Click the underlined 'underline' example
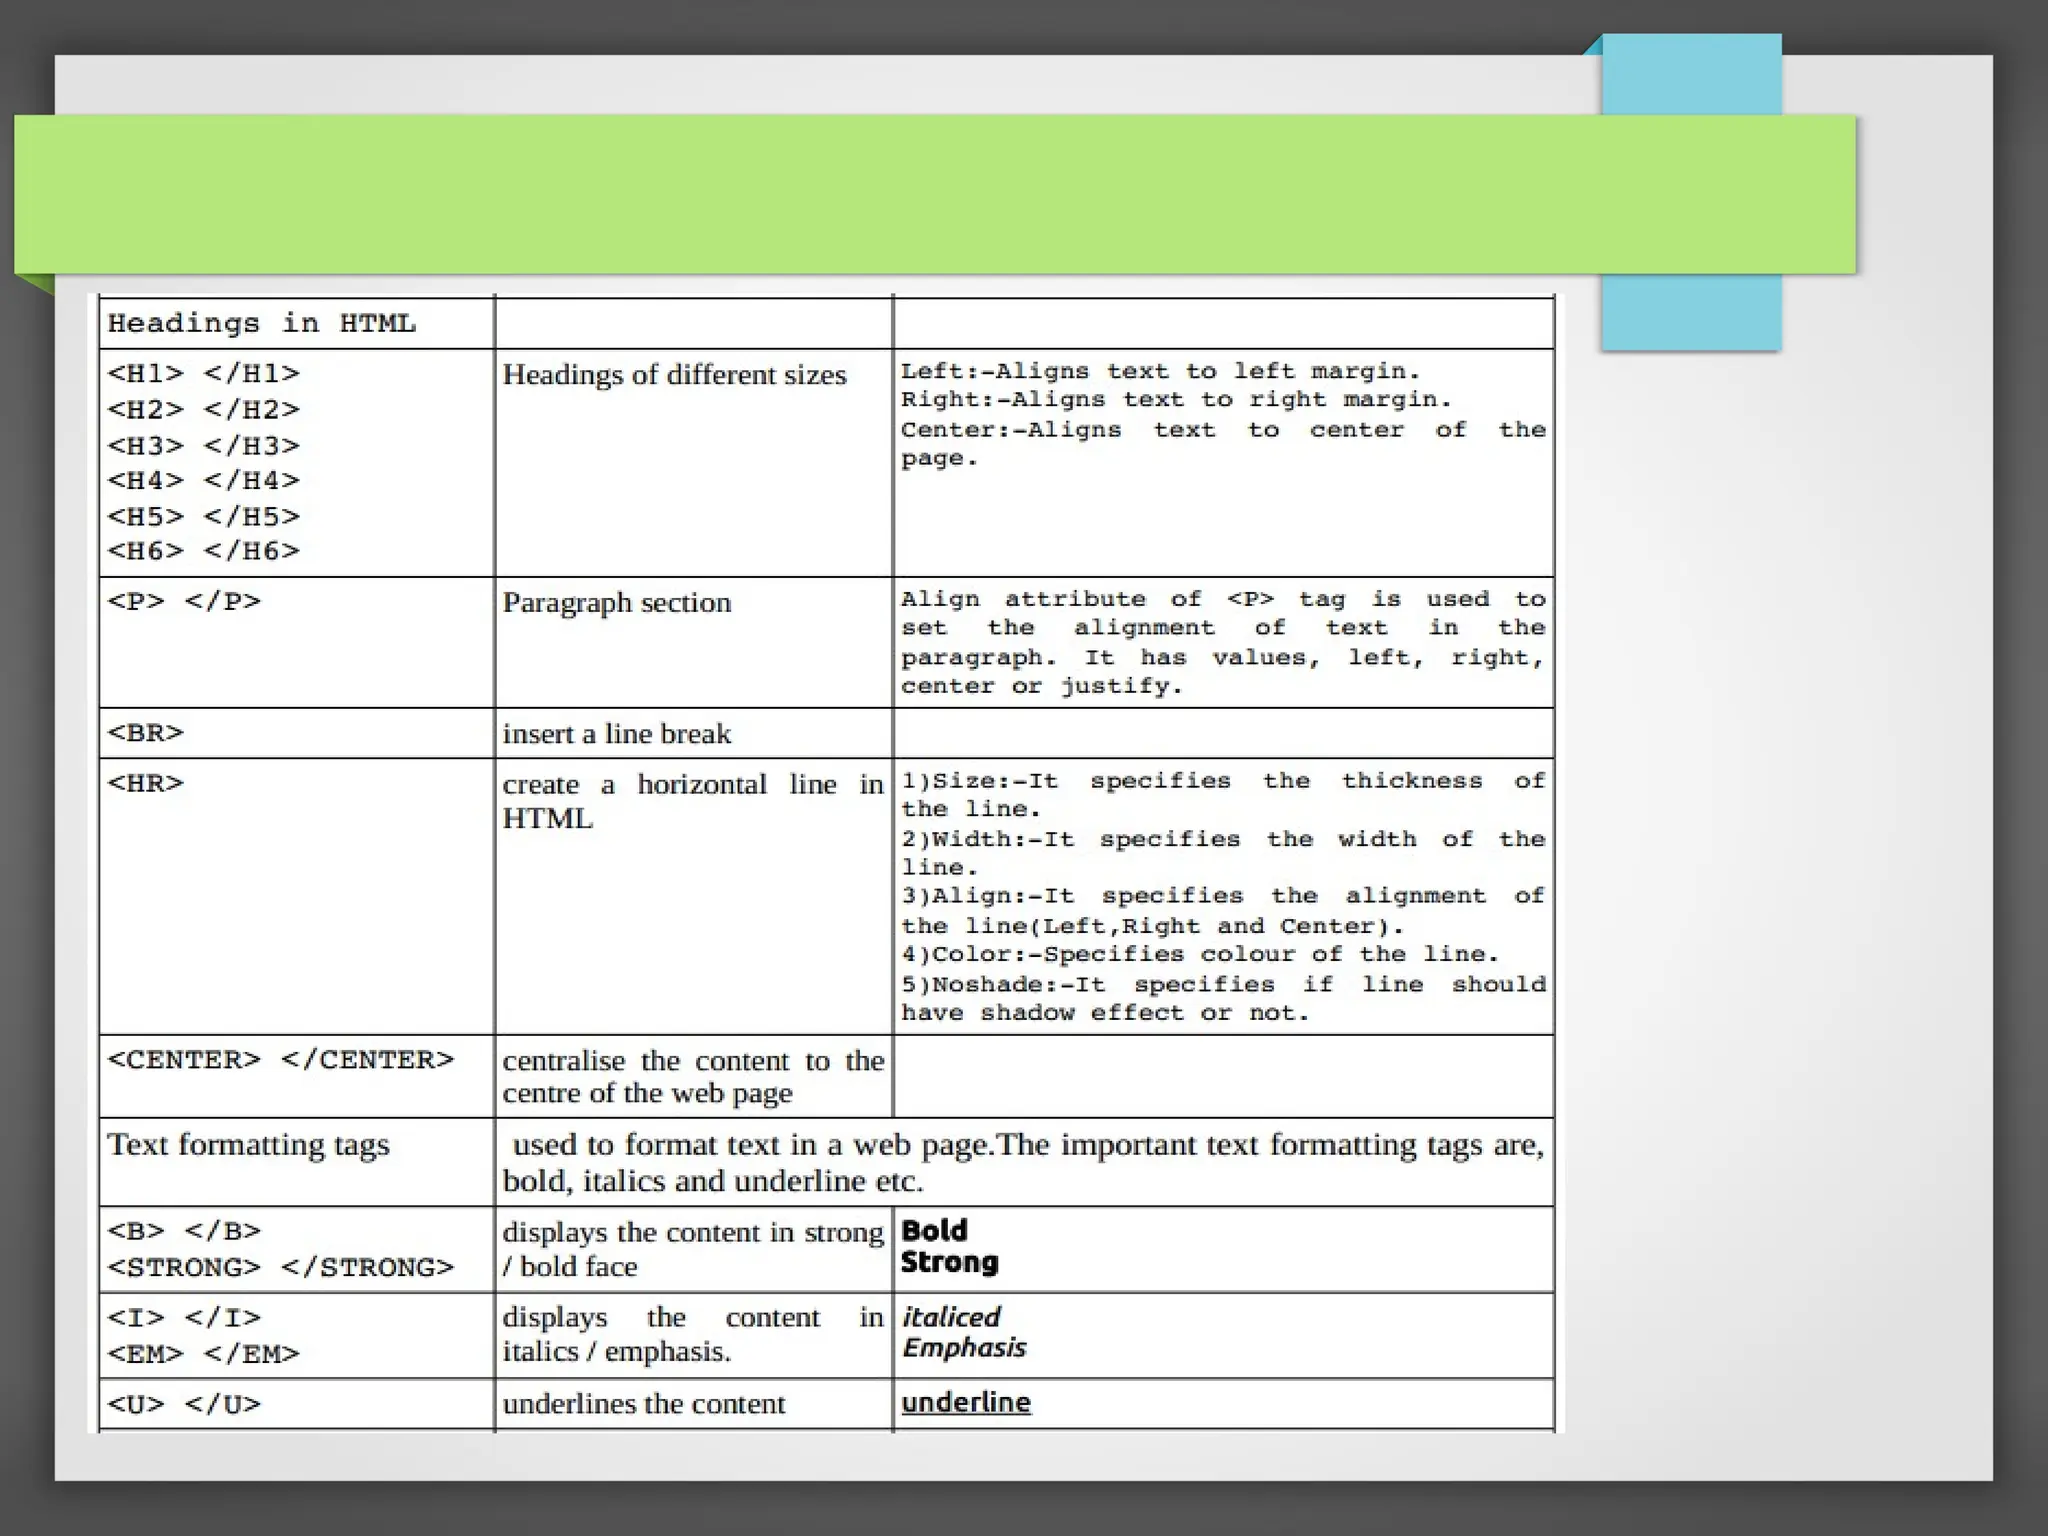The image size is (2048, 1536). (x=965, y=1403)
